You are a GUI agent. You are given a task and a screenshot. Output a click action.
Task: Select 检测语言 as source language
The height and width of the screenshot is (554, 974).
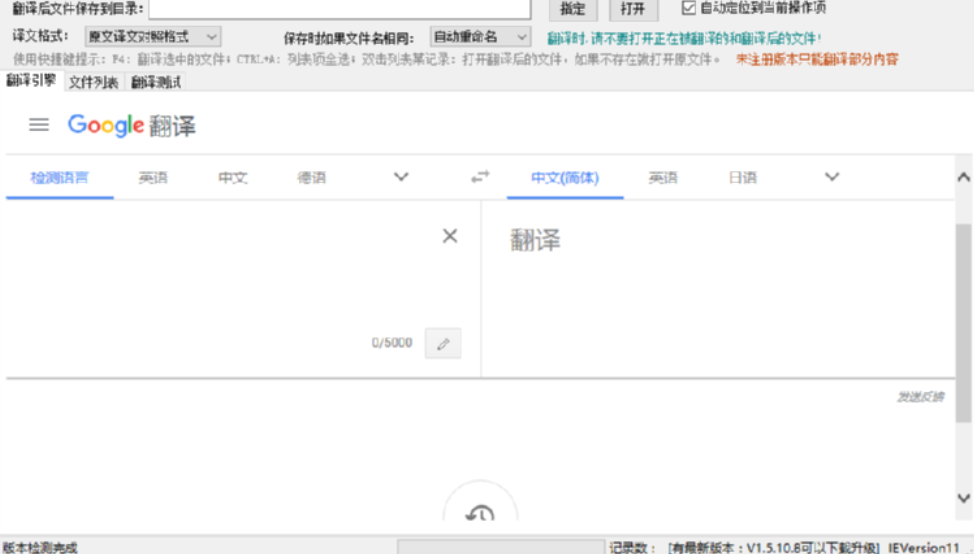[60, 178]
